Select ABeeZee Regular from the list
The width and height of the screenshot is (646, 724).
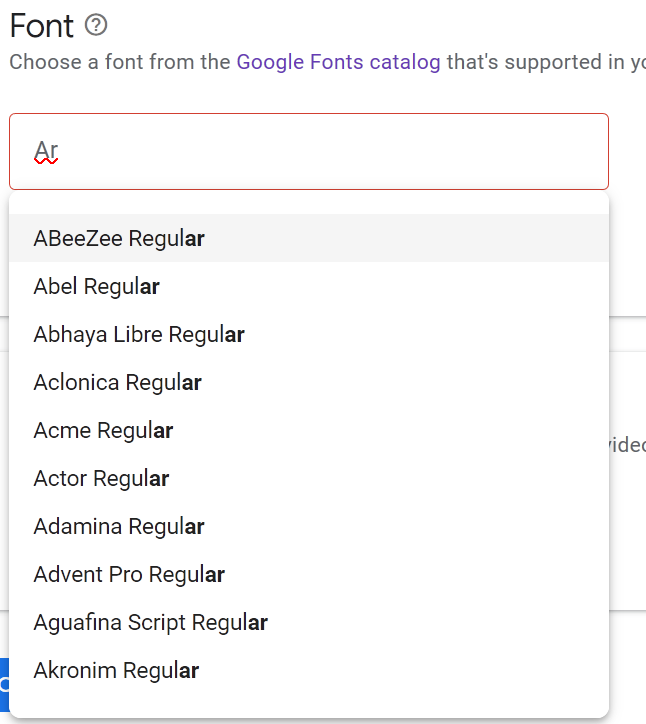coord(119,239)
